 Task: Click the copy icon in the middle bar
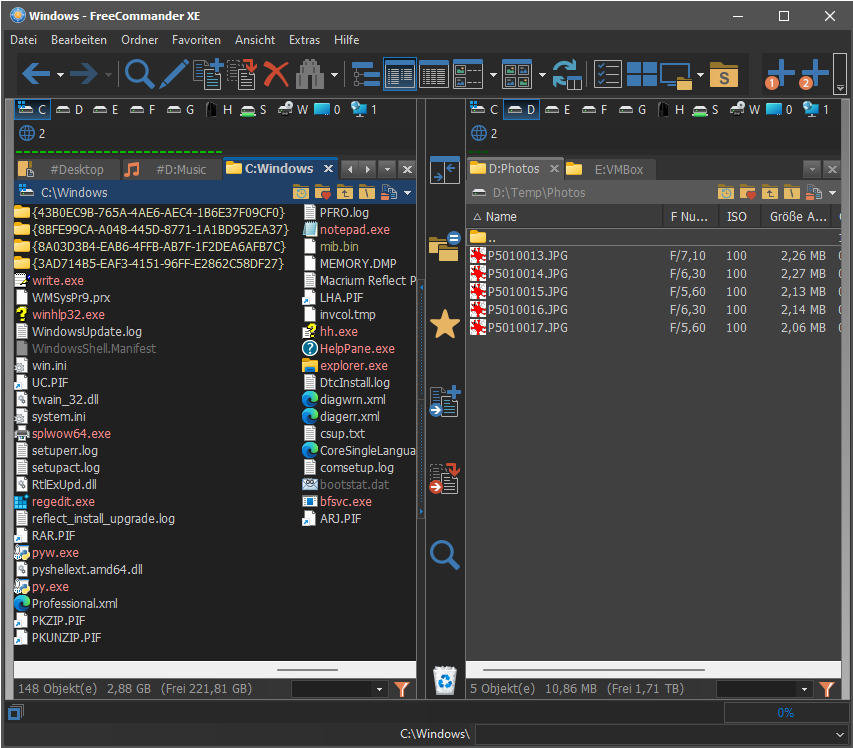(x=444, y=401)
